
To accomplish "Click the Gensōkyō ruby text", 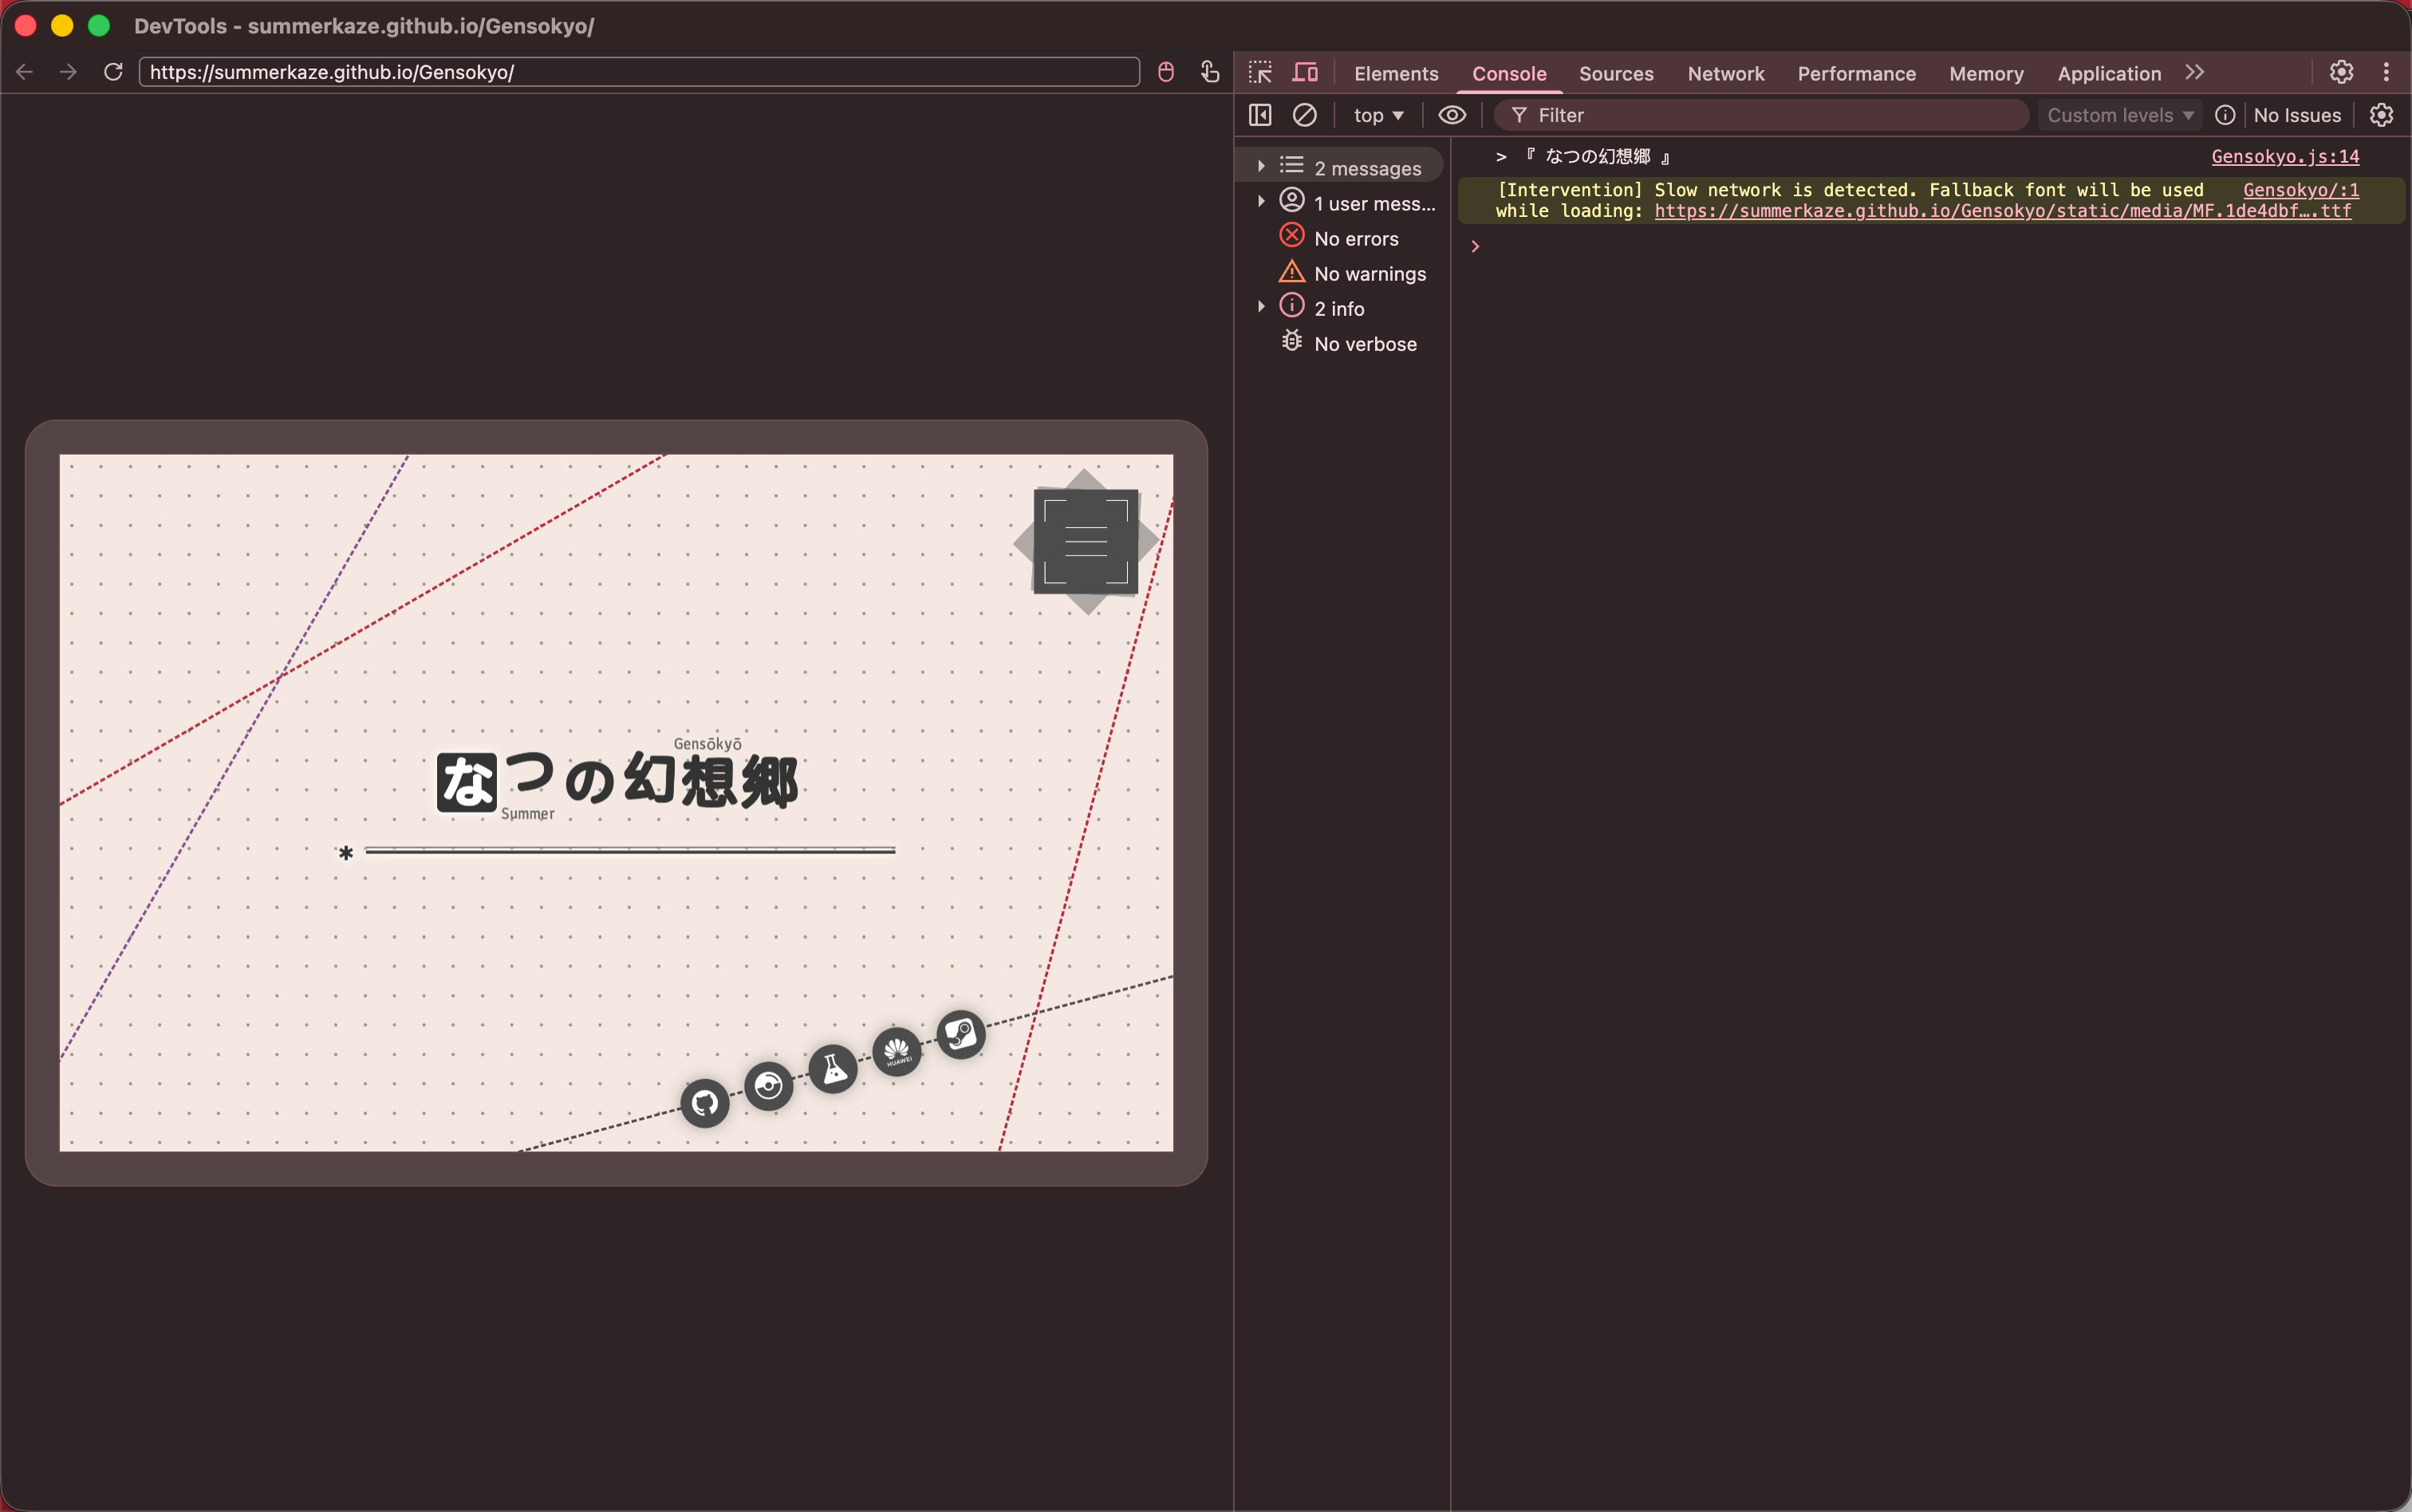I will [x=708, y=744].
